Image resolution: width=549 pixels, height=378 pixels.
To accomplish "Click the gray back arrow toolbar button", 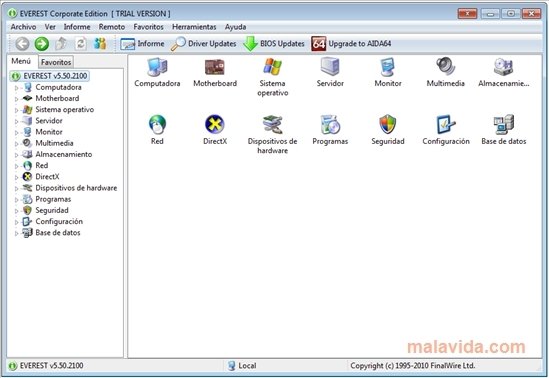I will pyautogui.click(x=22, y=44).
